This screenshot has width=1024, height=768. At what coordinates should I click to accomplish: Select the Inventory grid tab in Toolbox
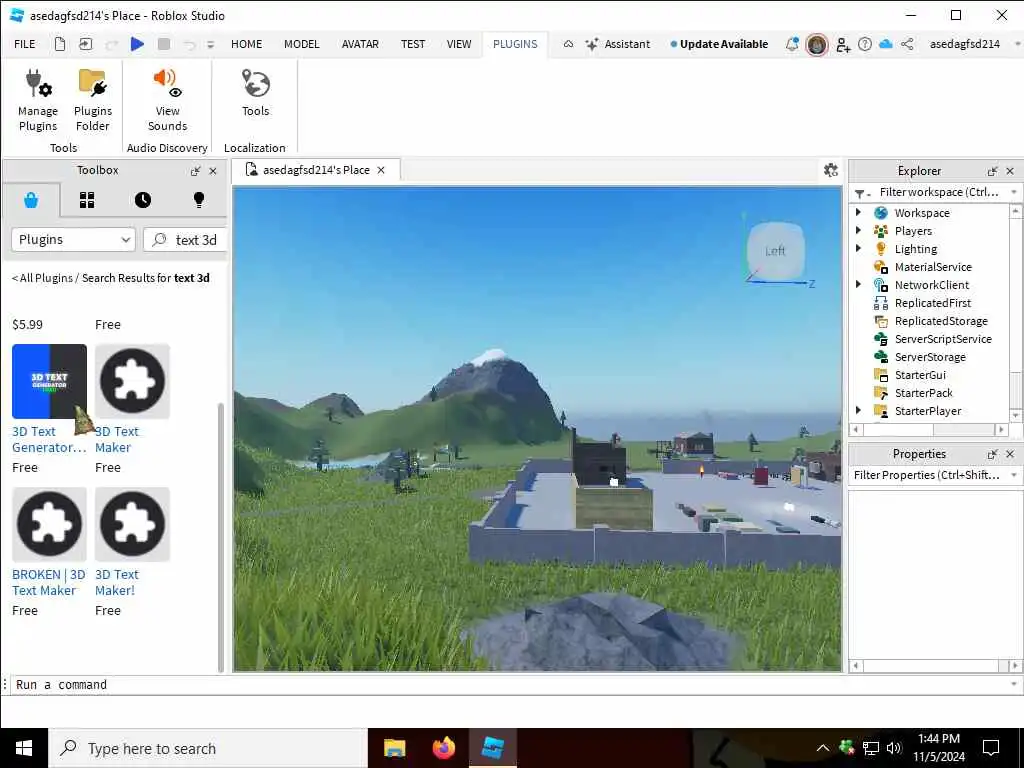click(87, 200)
